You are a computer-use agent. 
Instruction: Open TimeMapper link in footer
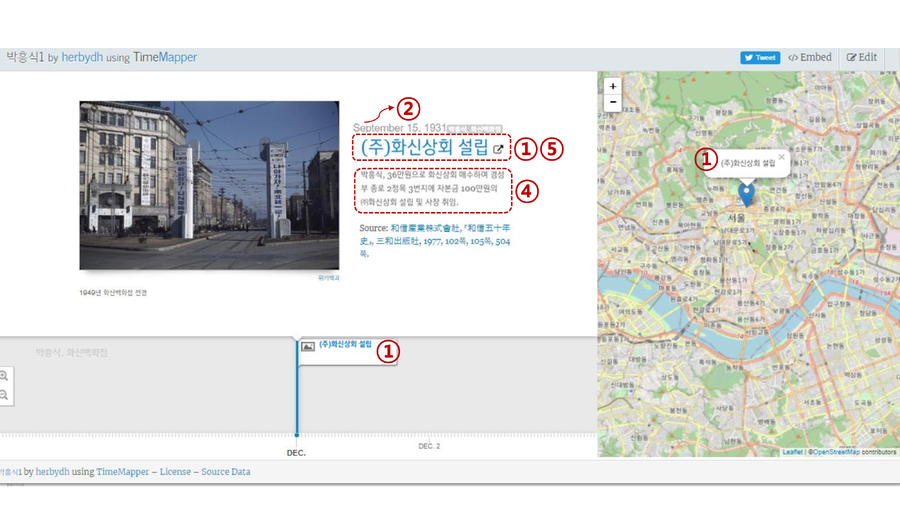(x=122, y=472)
